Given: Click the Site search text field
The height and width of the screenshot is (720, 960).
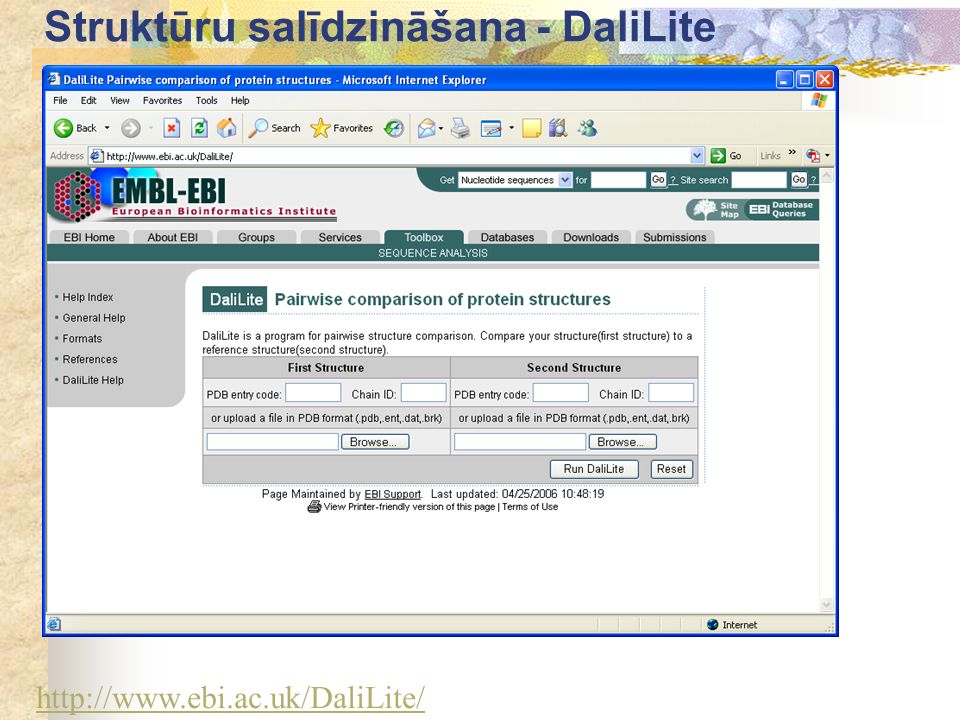Looking at the screenshot, I should [759, 179].
